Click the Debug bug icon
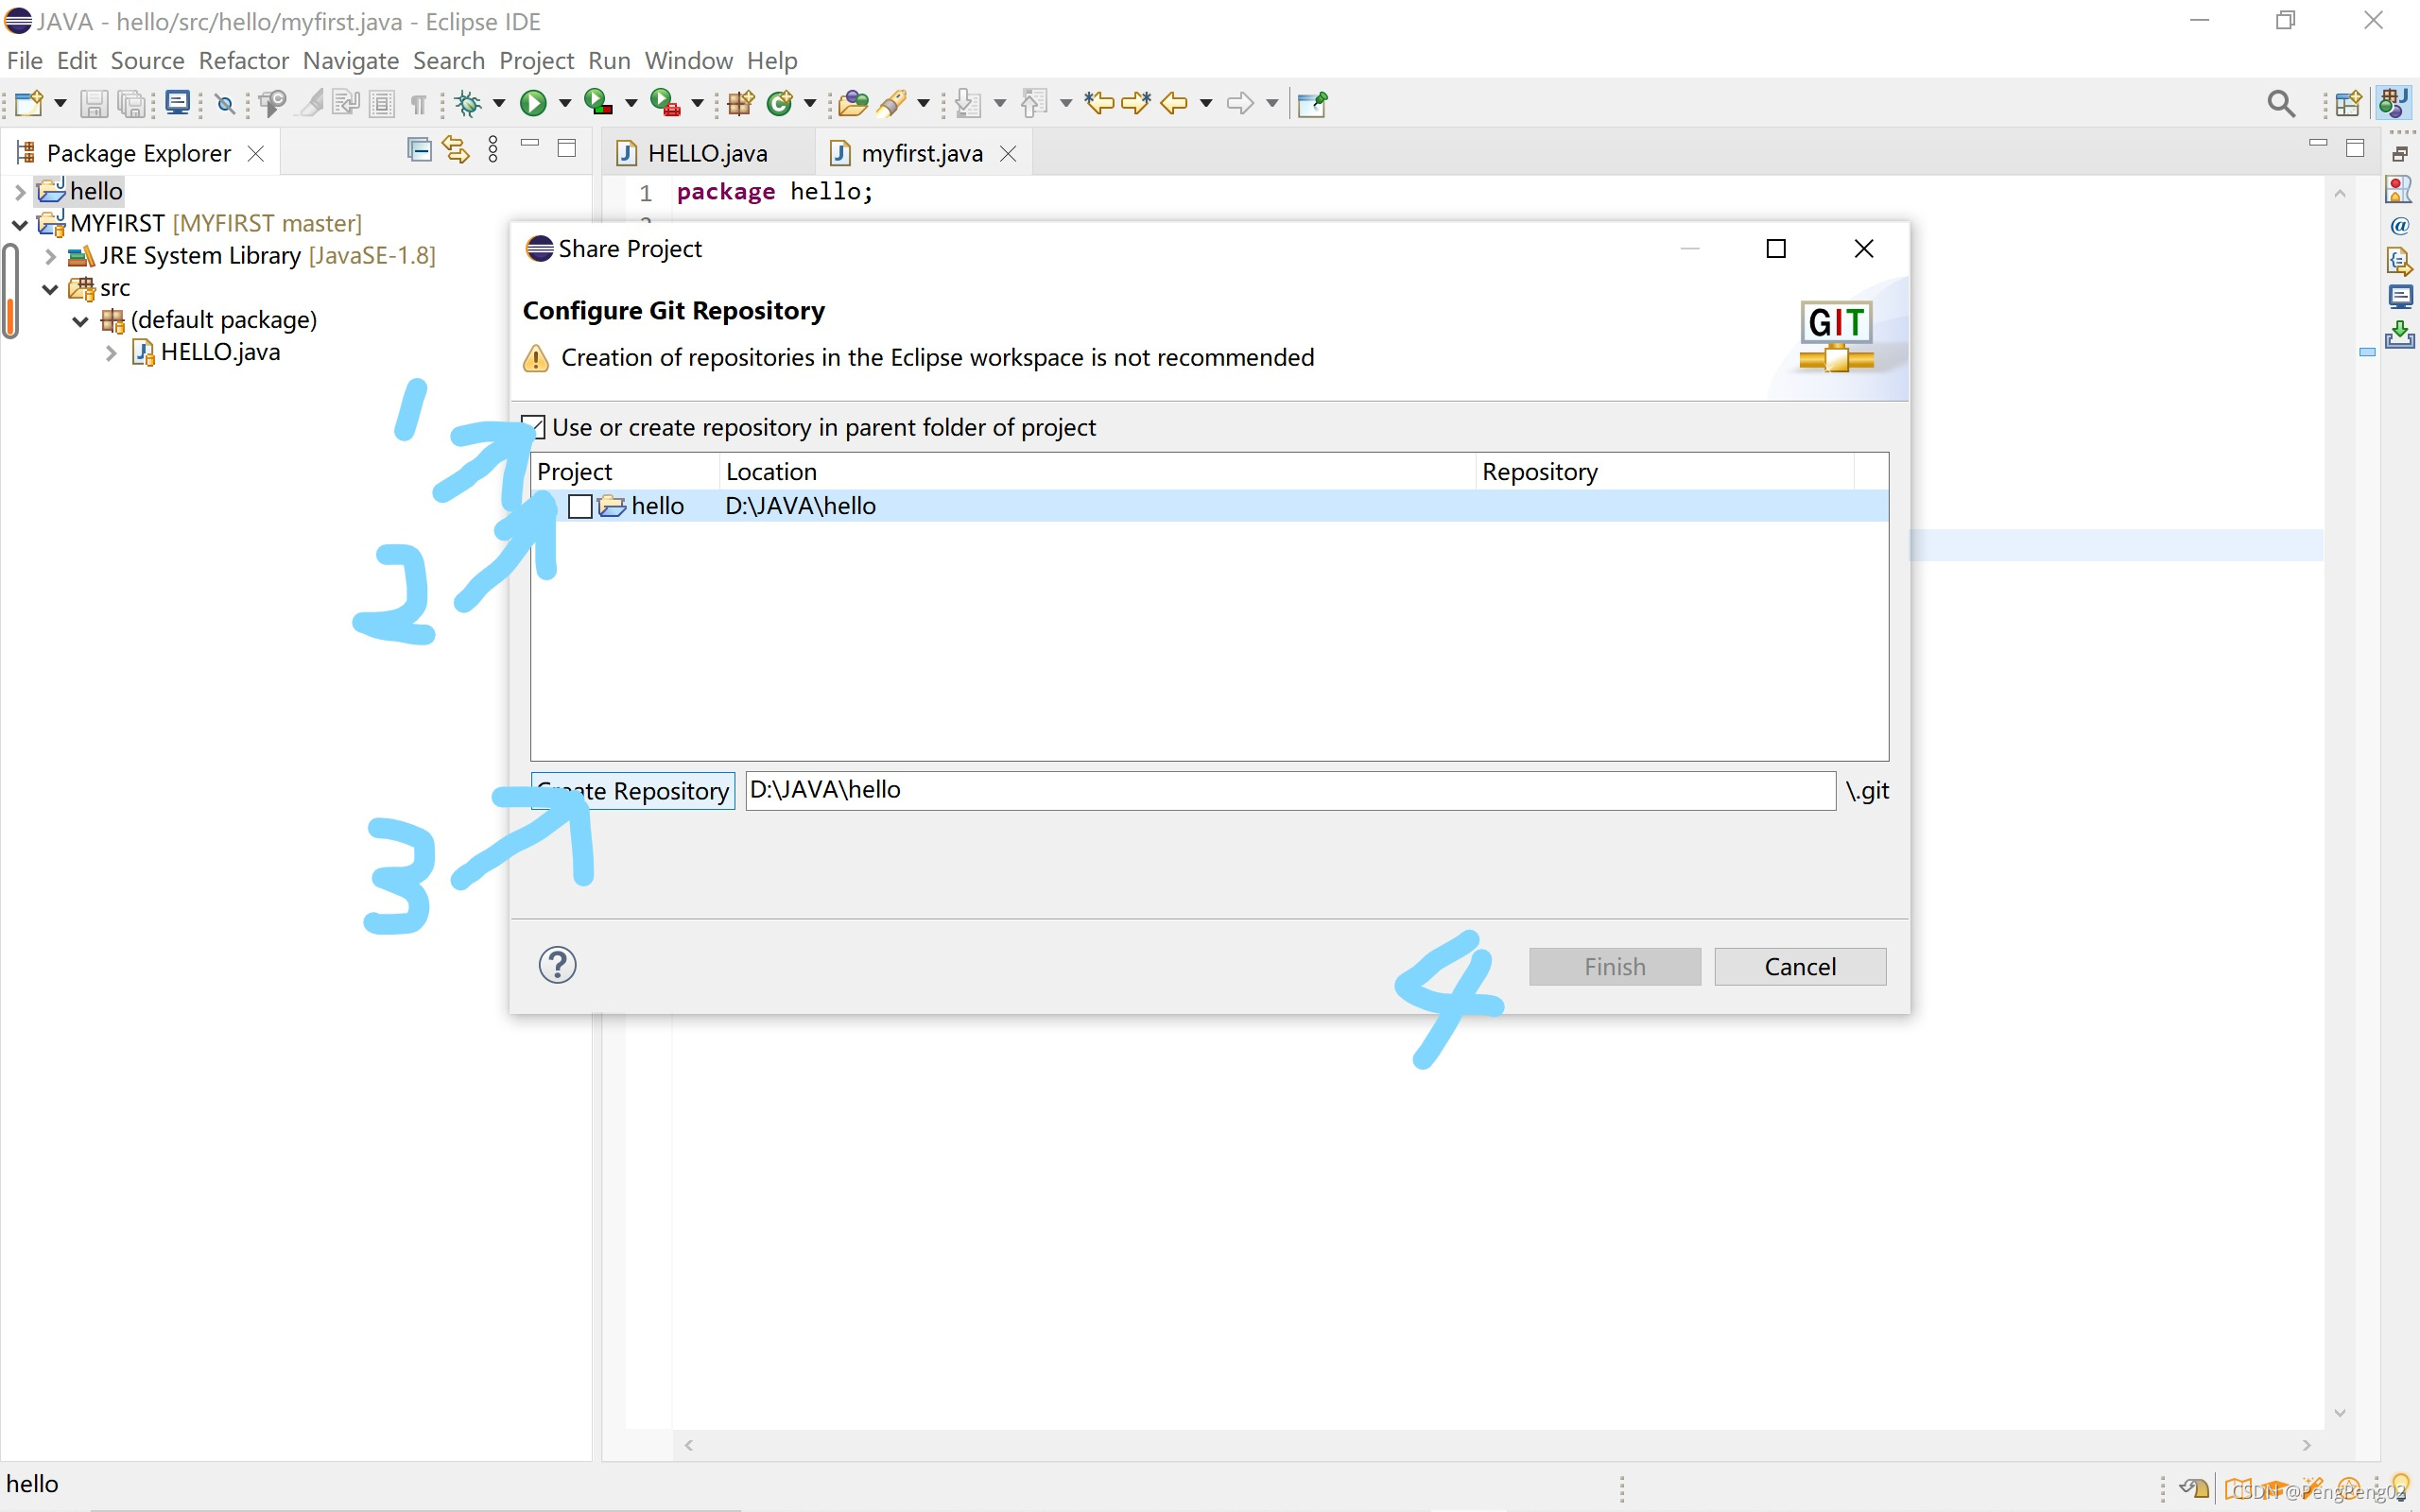This screenshot has height=1512, width=2420. coord(468,103)
